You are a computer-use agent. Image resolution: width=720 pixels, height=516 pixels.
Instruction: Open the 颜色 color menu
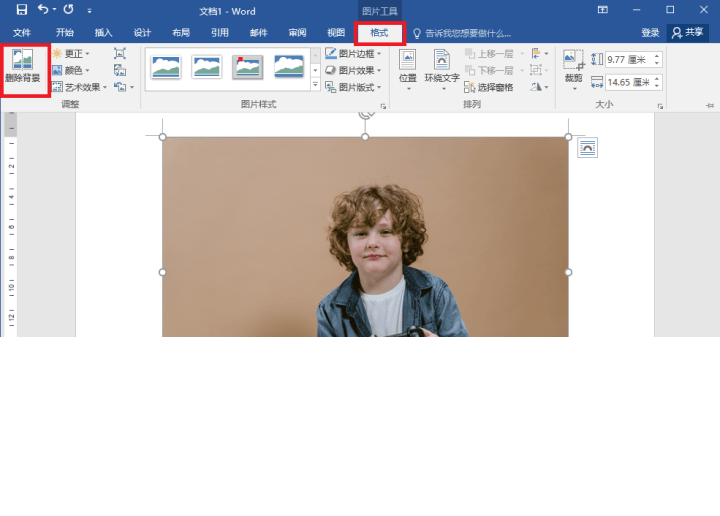[71, 70]
